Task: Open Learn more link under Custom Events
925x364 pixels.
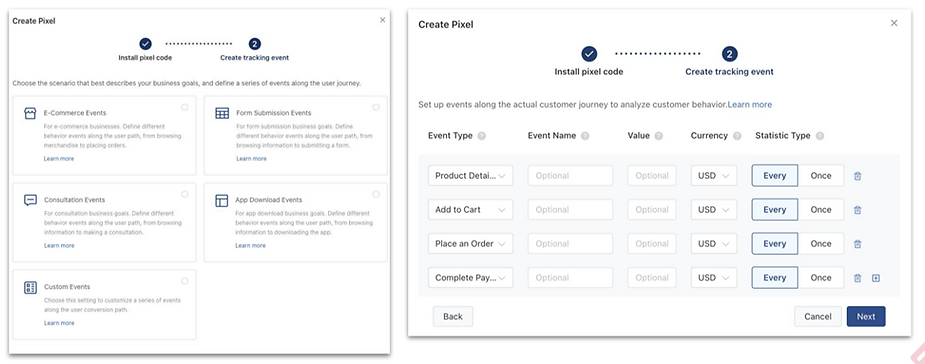Action: click(x=59, y=323)
